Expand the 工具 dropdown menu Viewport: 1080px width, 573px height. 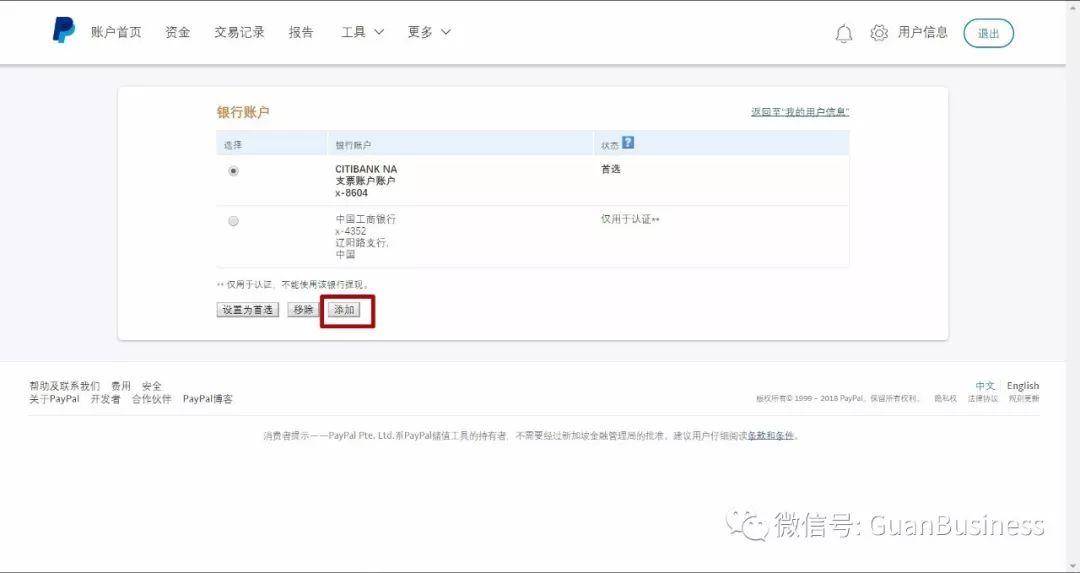tap(362, 32)
